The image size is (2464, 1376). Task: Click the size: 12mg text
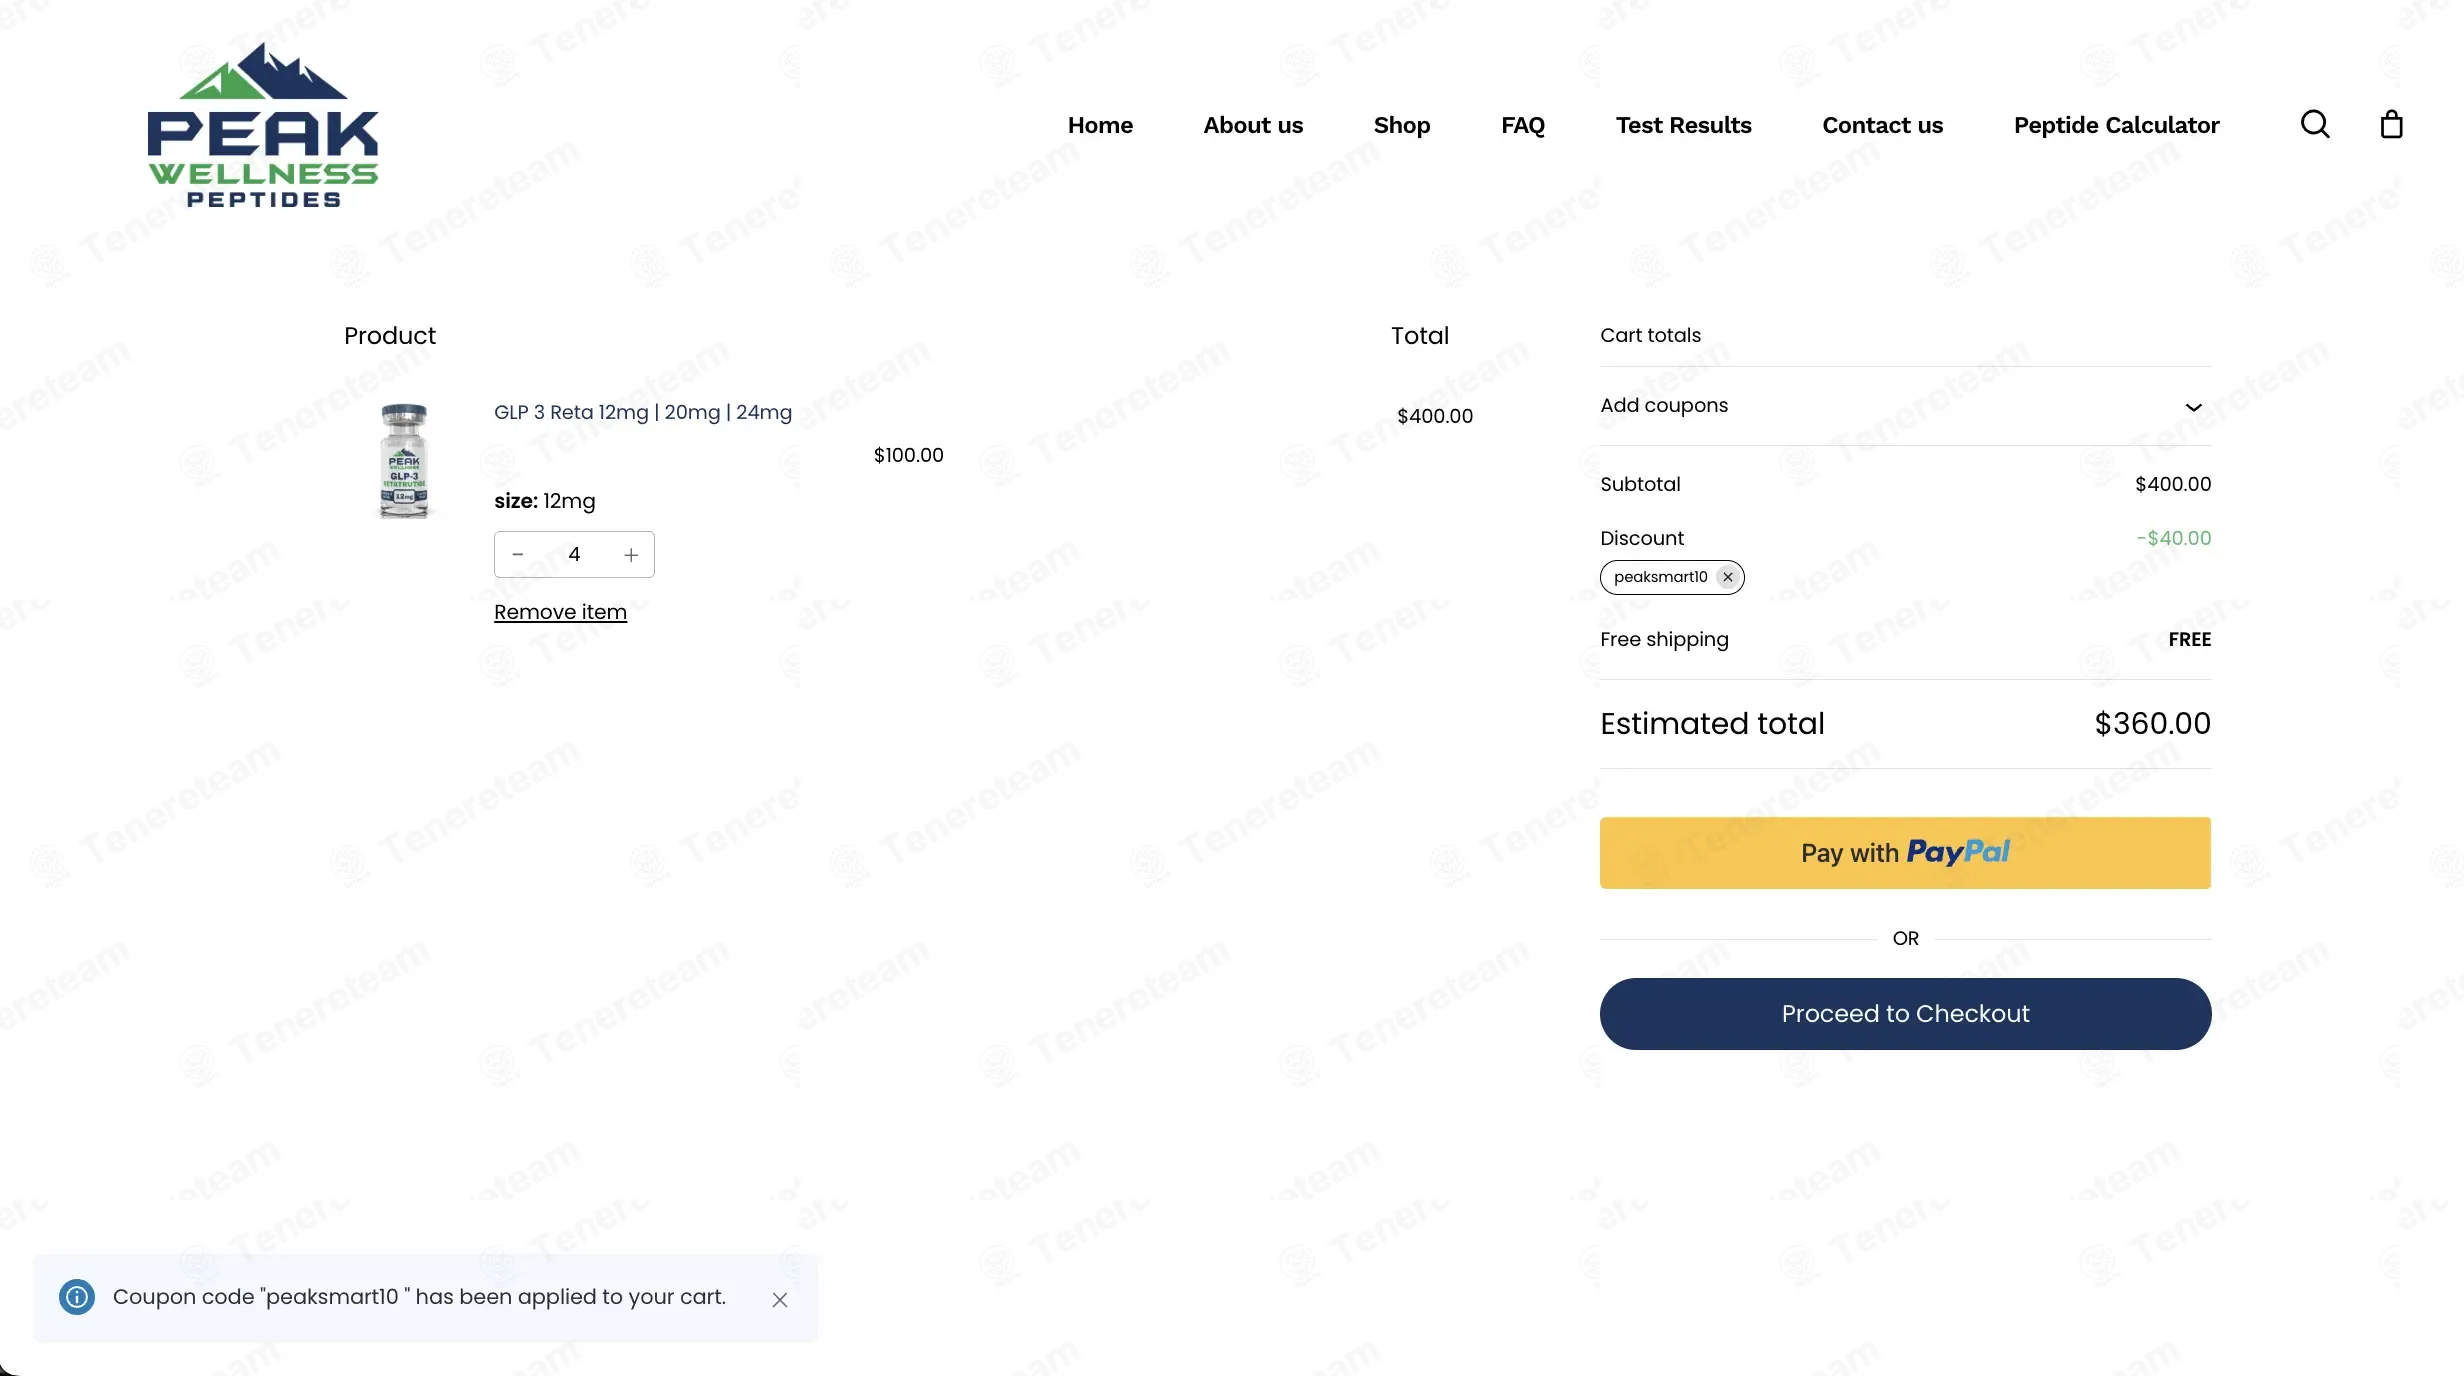[x=544, y=501]
